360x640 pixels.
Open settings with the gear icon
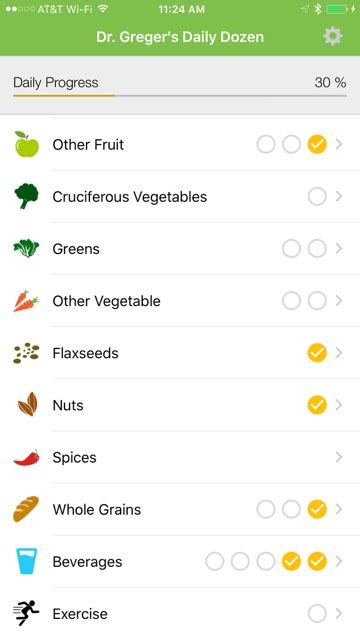333,36
